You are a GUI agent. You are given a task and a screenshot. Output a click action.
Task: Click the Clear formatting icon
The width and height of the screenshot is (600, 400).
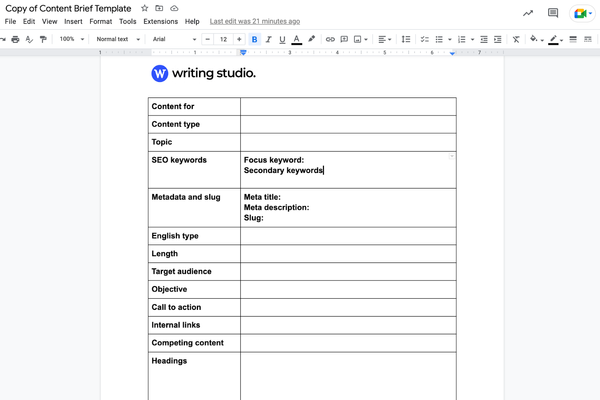tap(516, 39)
